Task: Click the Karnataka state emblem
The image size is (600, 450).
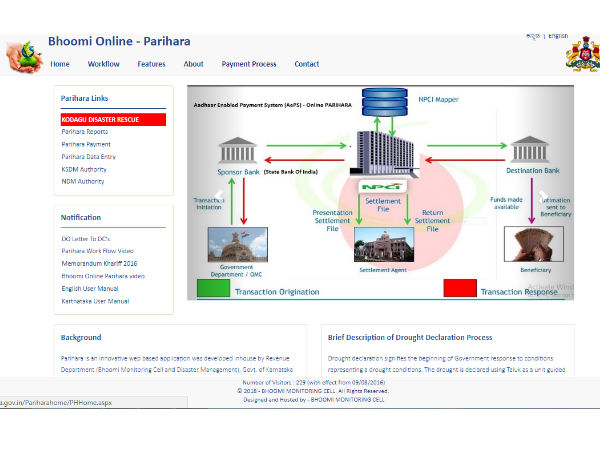Action: coord(584,54)
